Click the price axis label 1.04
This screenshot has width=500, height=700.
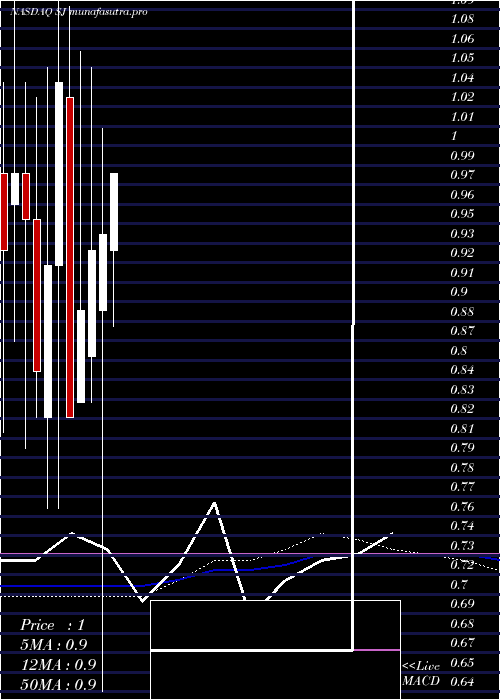[462, 78]
